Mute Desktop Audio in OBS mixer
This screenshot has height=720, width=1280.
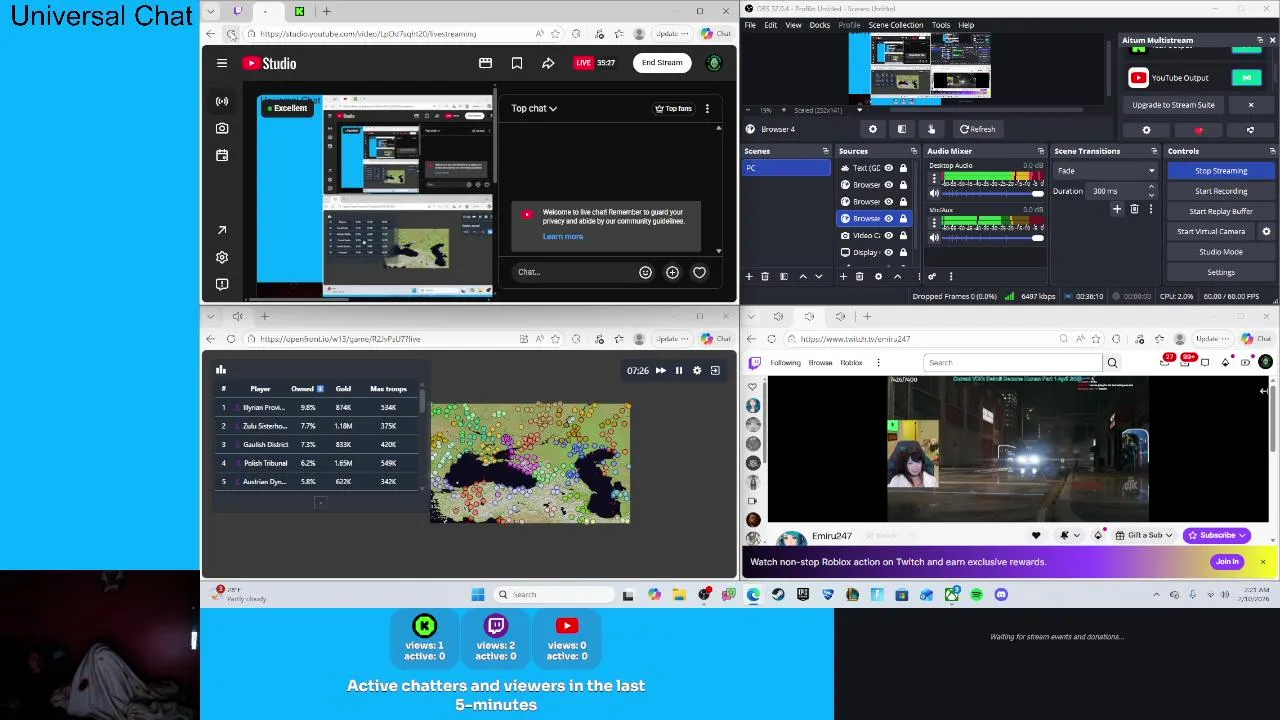(934, 193)
